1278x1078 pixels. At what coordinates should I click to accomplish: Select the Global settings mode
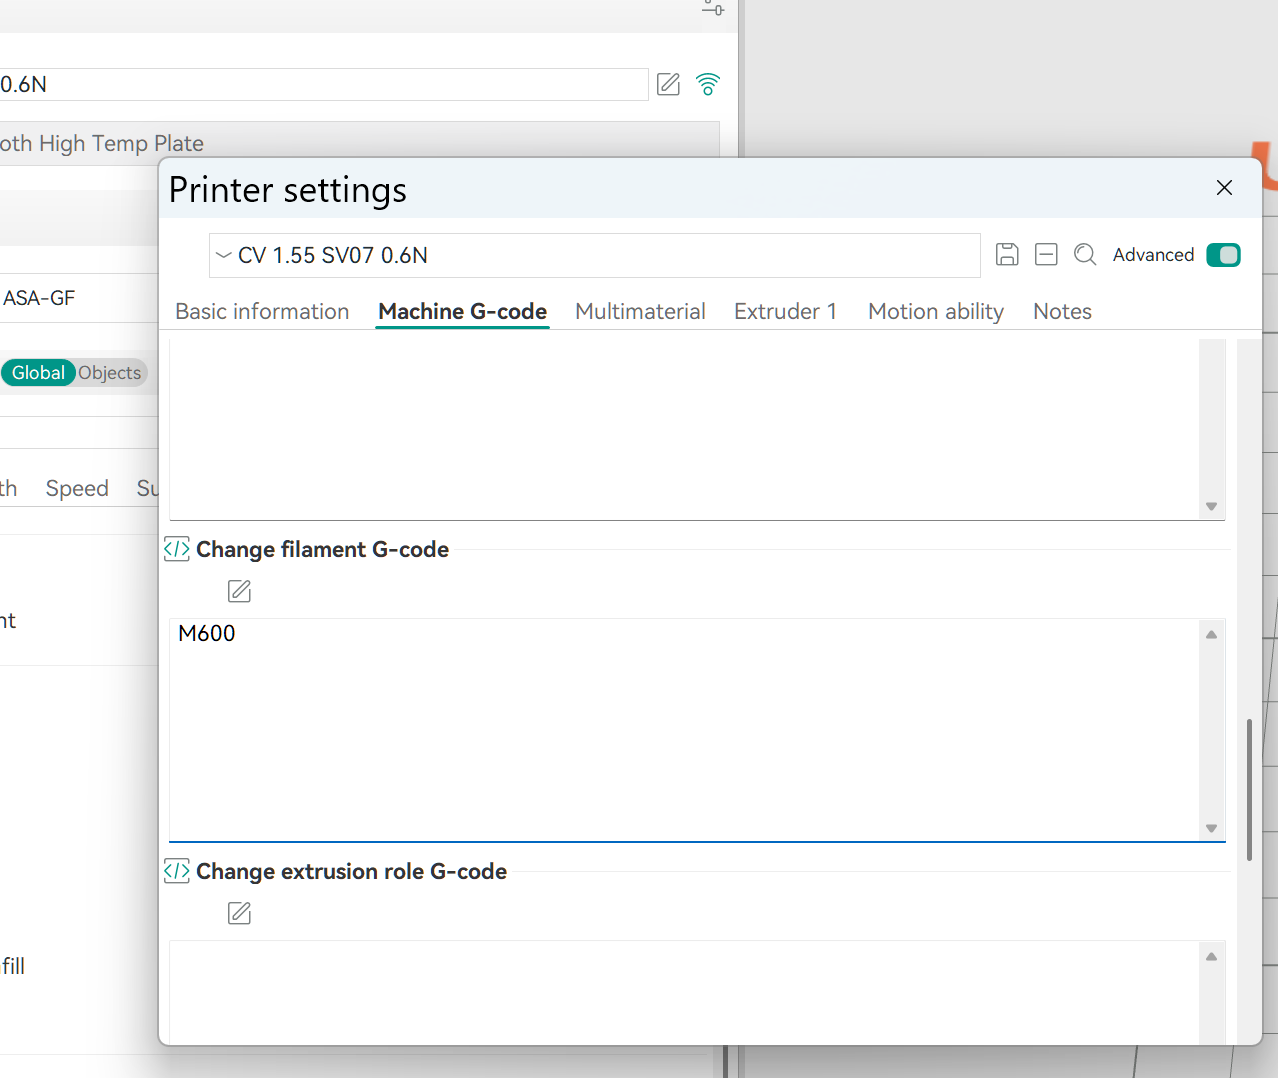tap(38, 373)
